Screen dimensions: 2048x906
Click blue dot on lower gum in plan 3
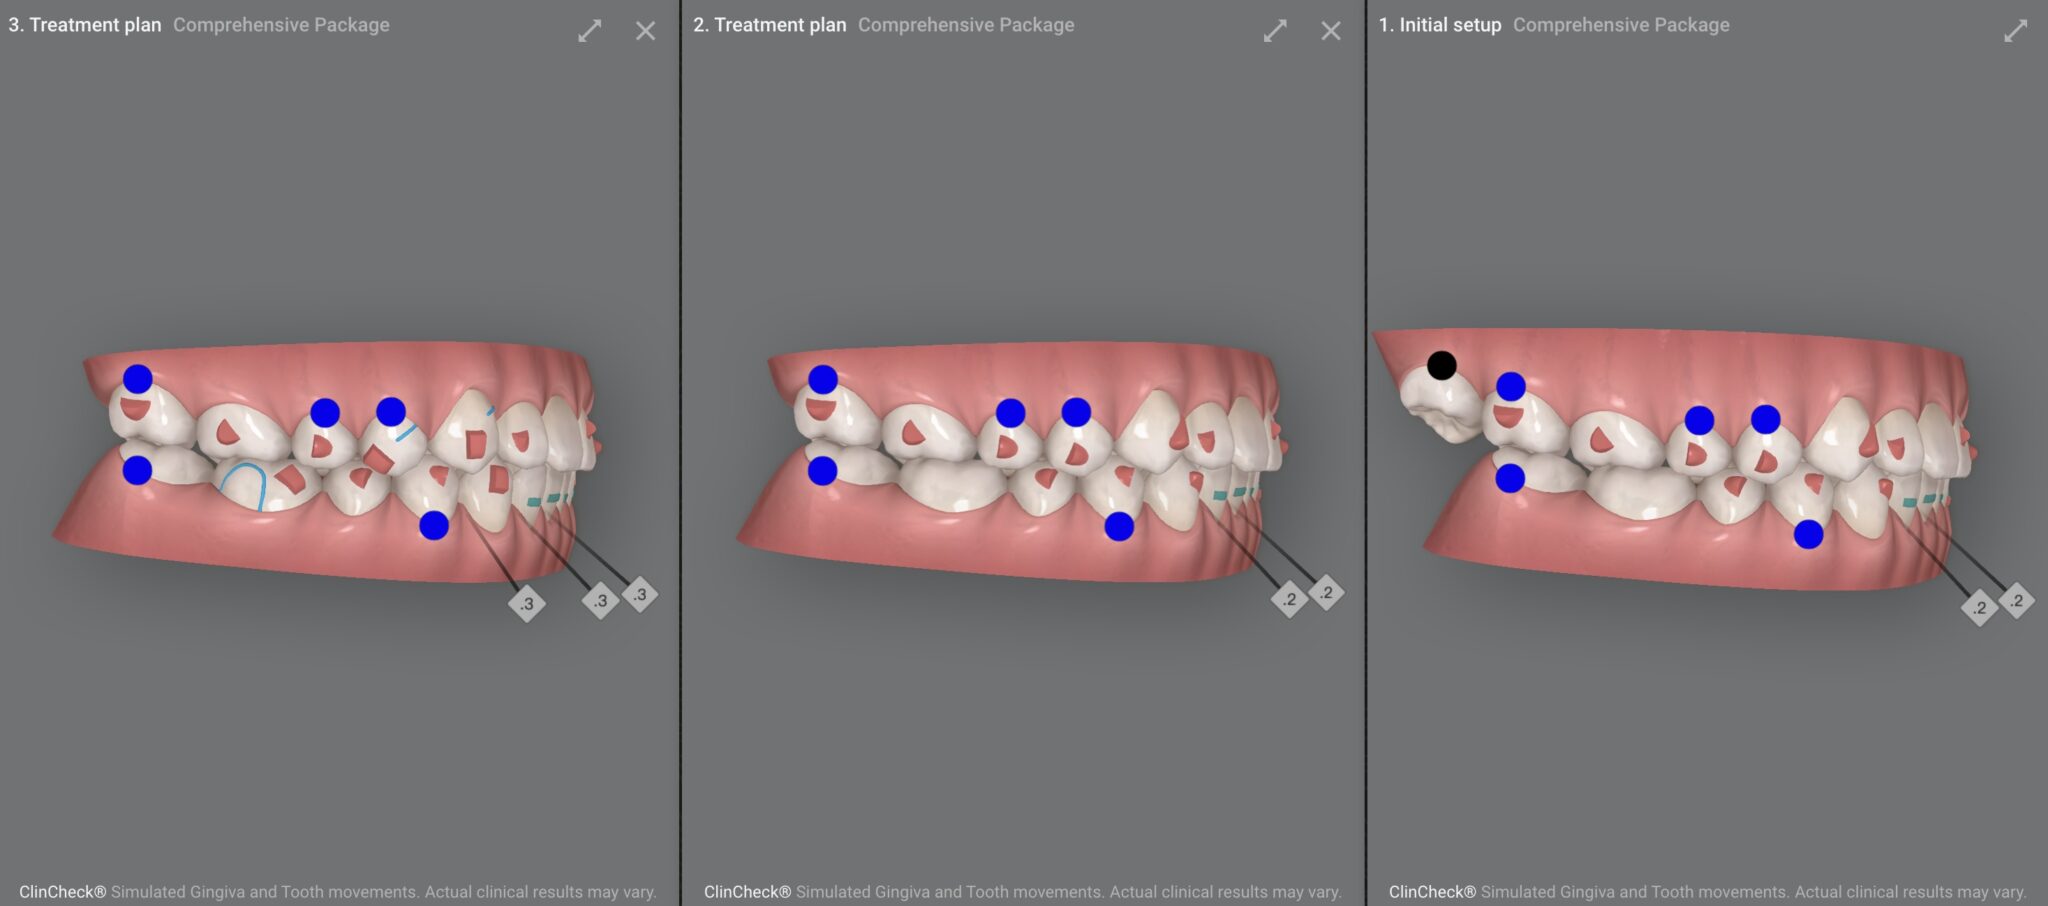click(433, 525)
